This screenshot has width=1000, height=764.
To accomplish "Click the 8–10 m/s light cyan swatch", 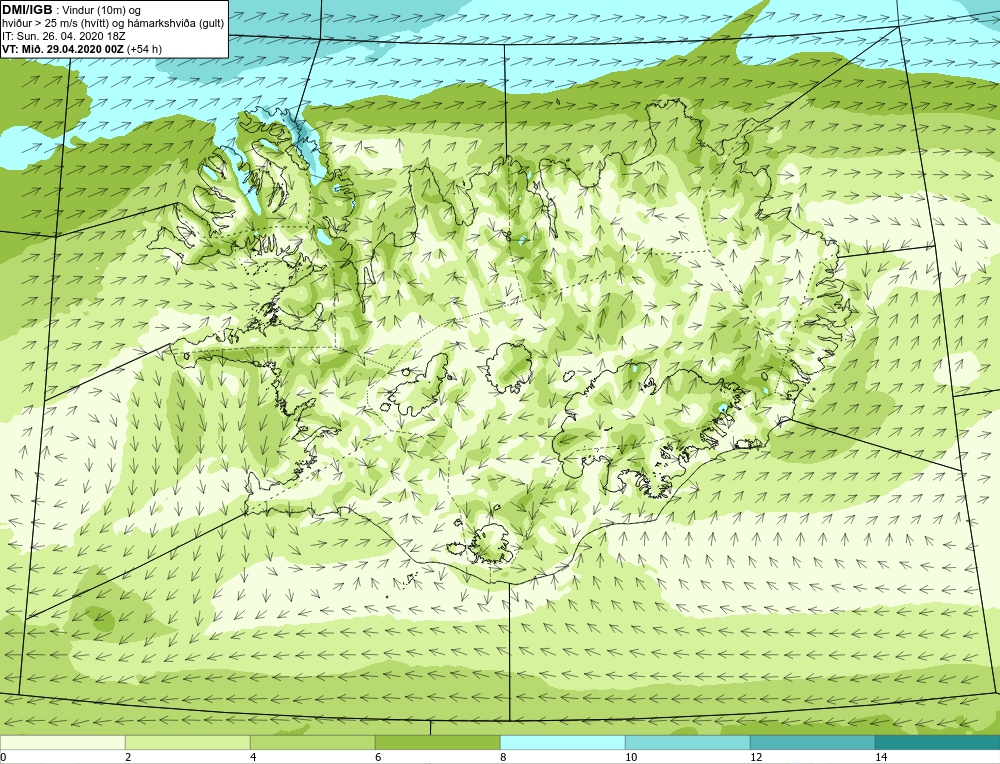I will click(x=562, y=742).
